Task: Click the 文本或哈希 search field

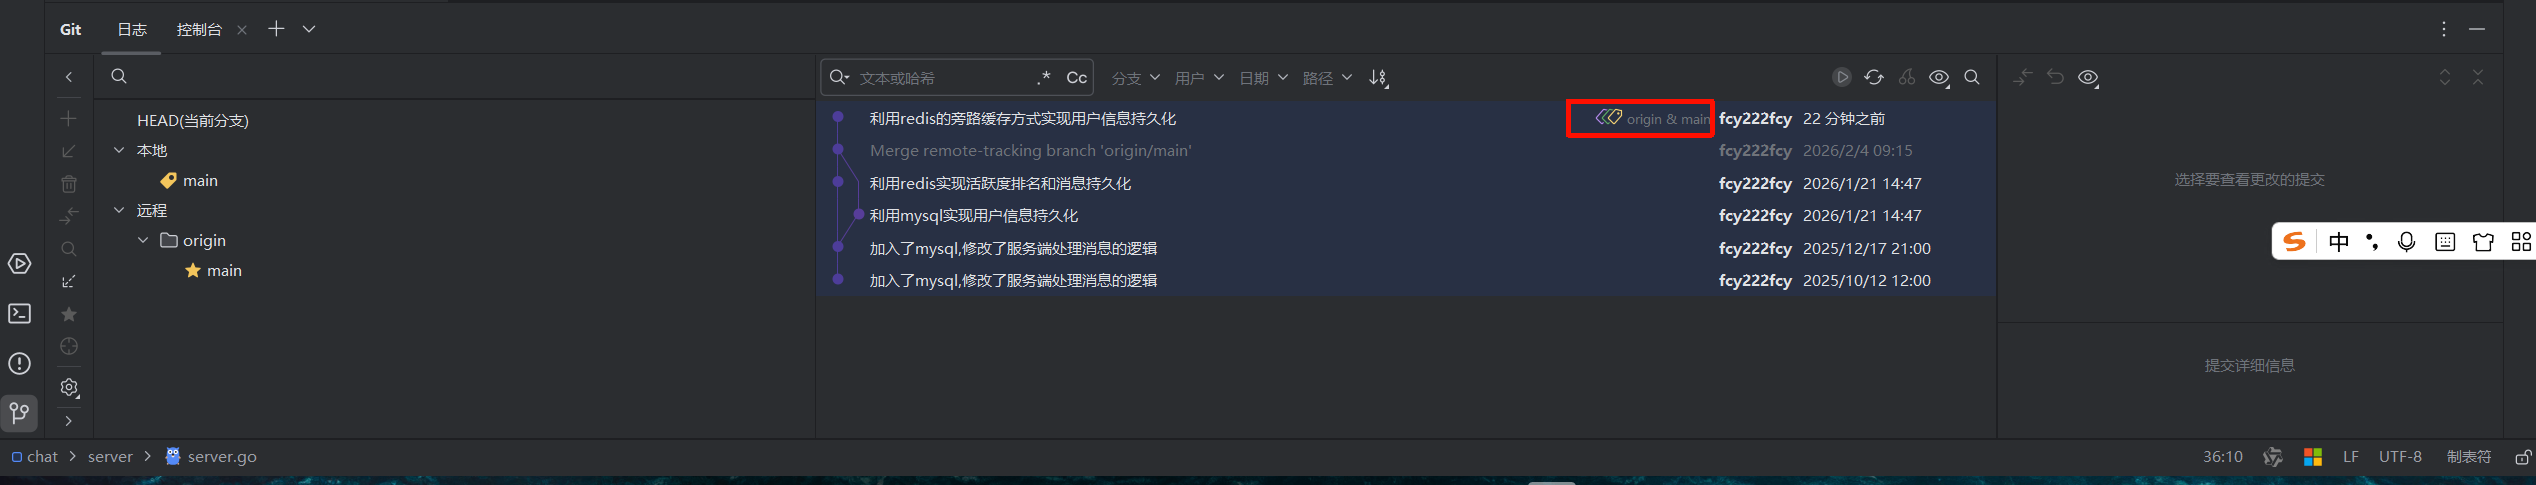Action: pyautogui.click(x=945, y=78)
